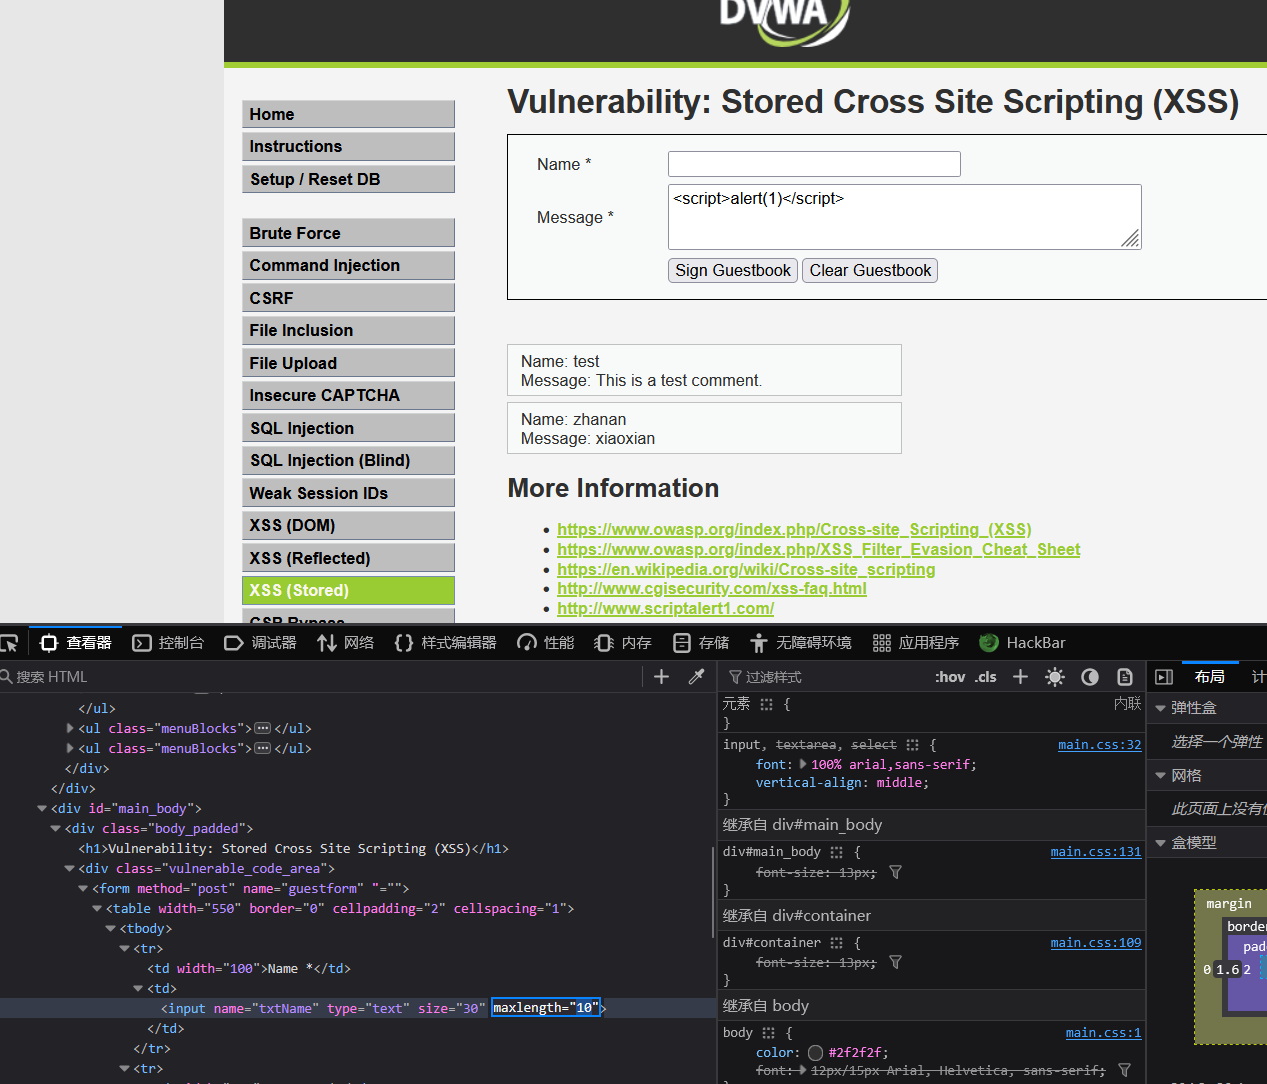Click selector highlighter icon for div#main_body rule
1267x1084 pixels.
[836, 852]
